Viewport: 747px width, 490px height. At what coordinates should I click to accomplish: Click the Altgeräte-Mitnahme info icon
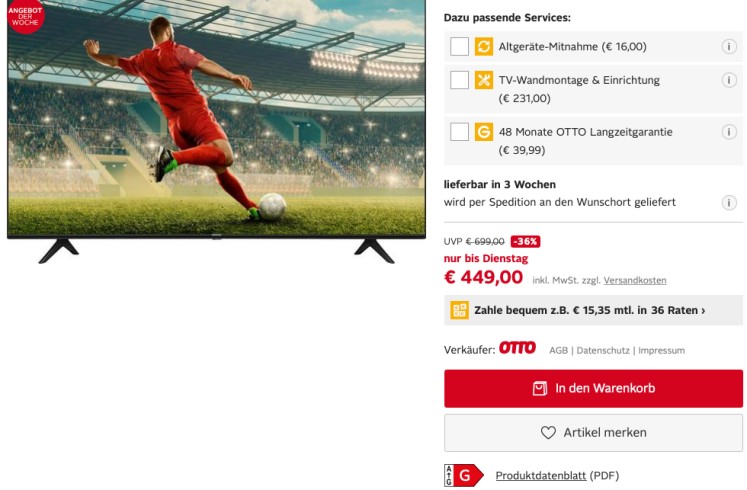point(728,47)
